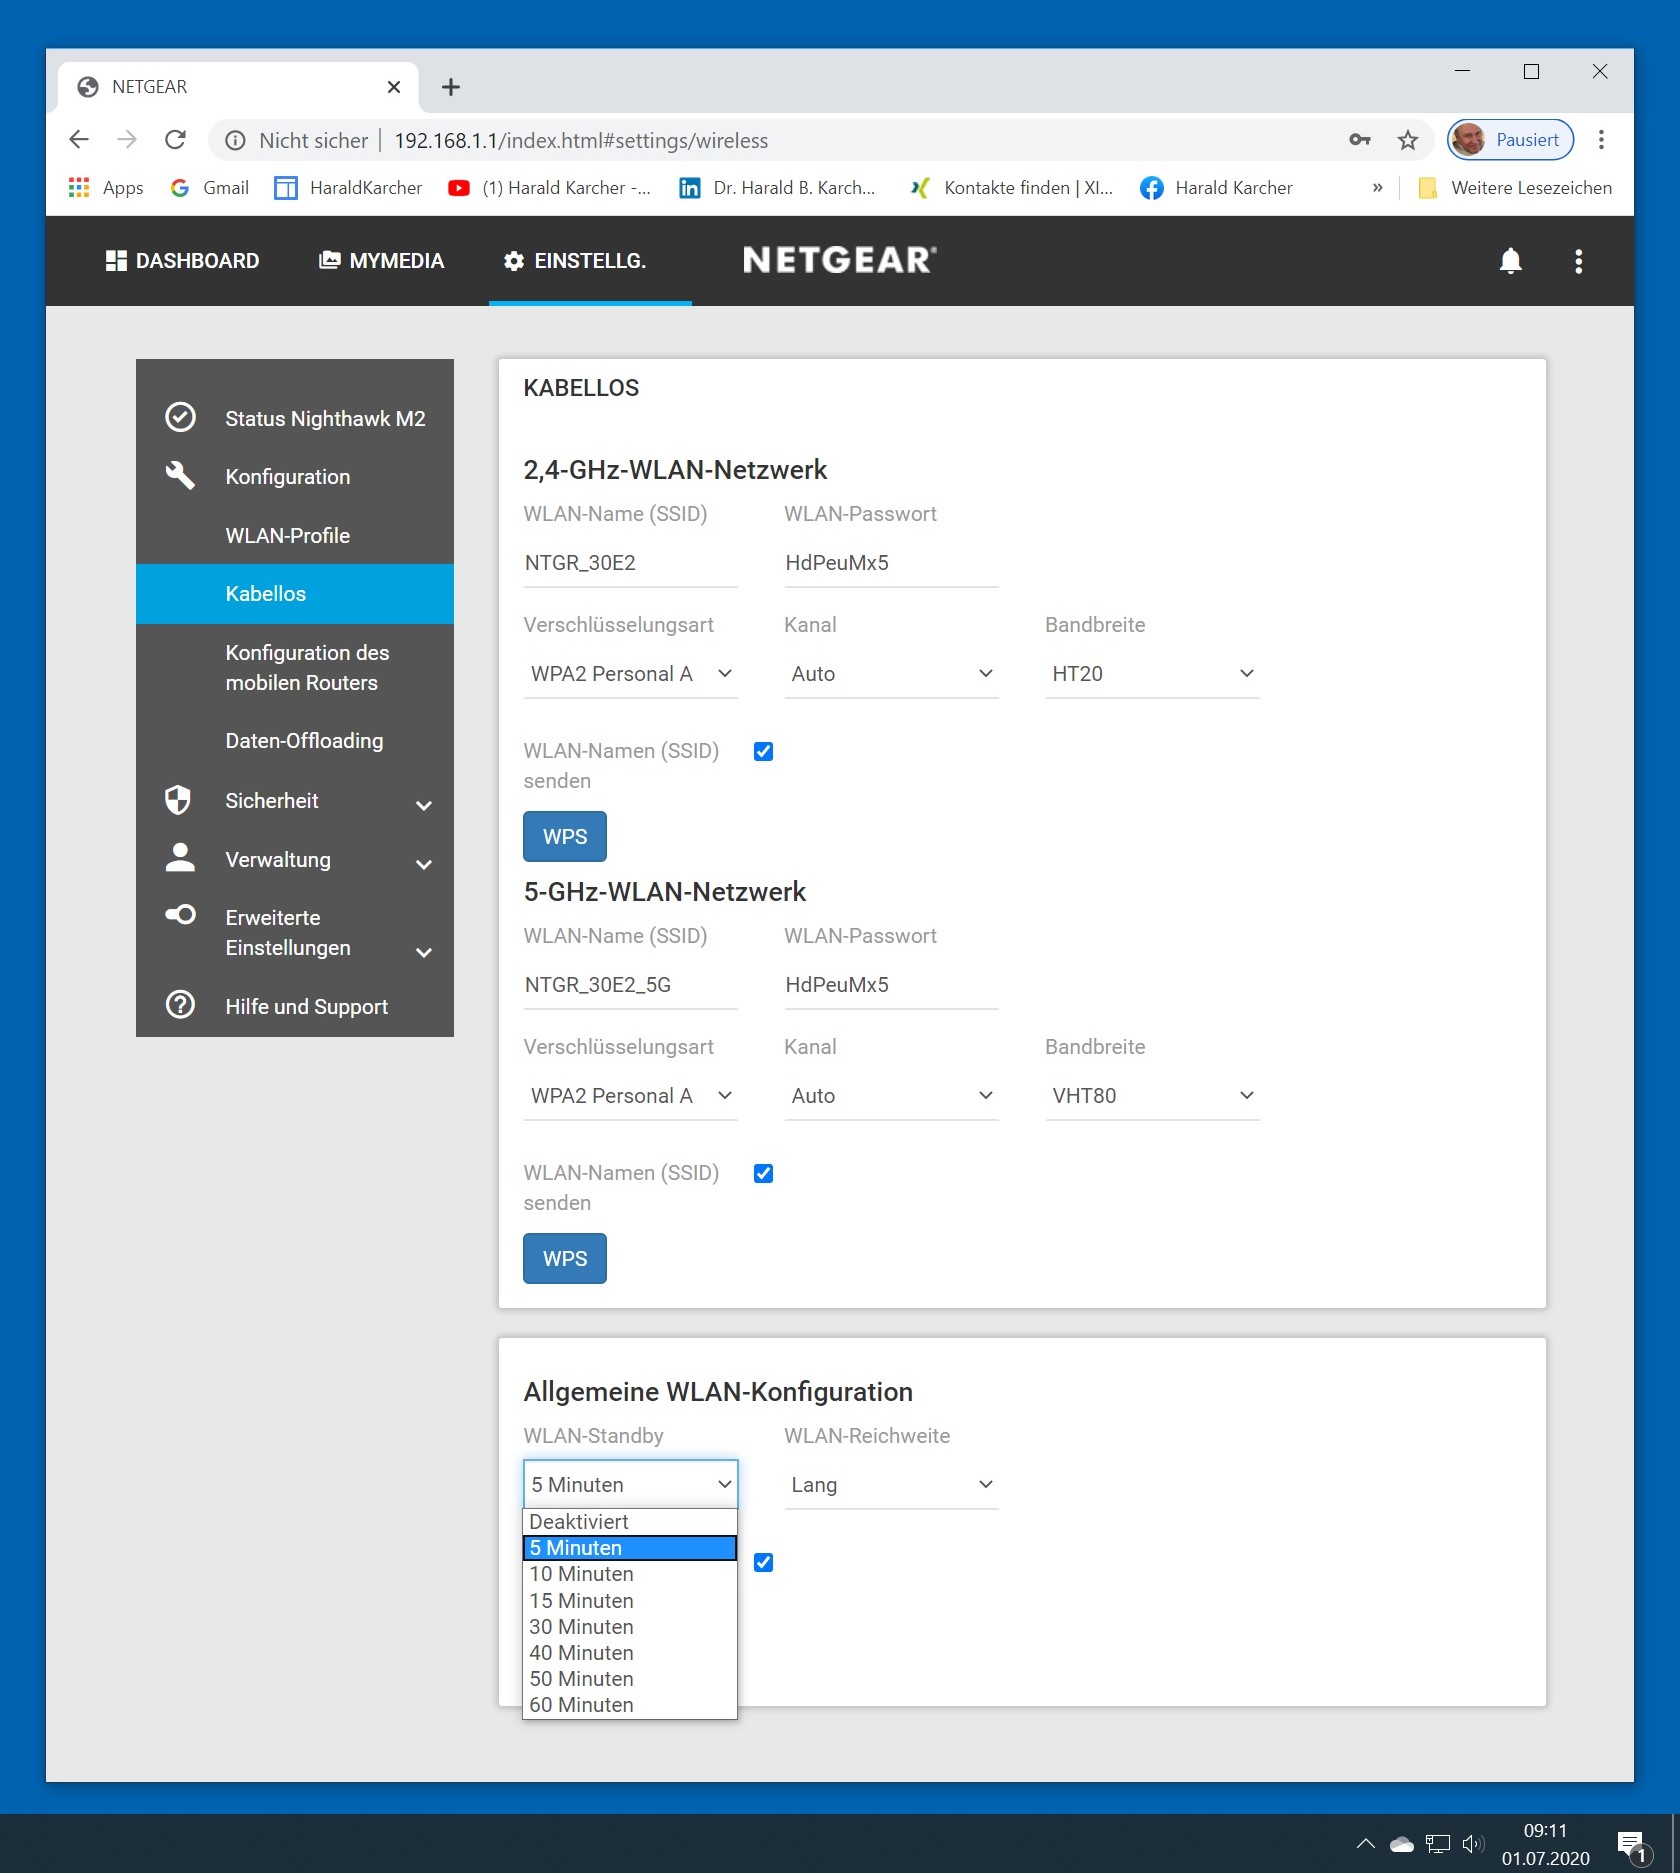Click the saved password key icon
The image size is (1680, 1873).
pyautogui.click(x=1359, y=140)
